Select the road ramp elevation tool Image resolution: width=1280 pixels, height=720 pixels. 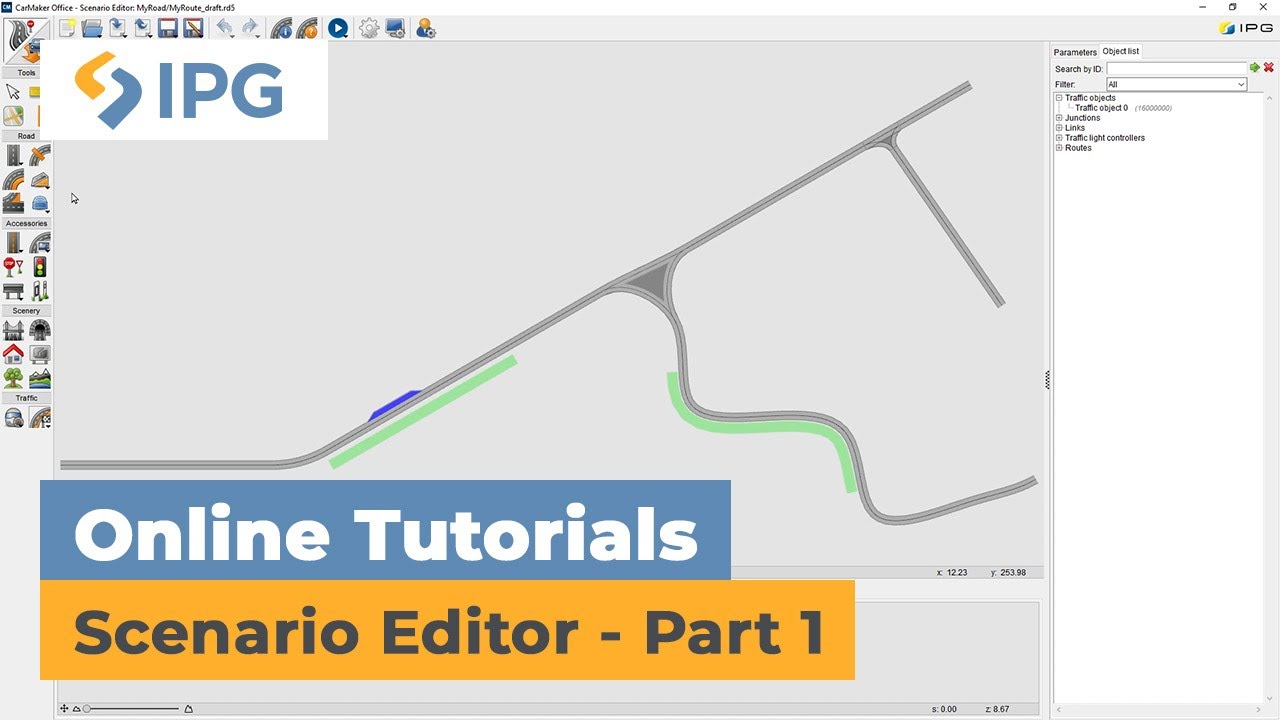(40, 179)
